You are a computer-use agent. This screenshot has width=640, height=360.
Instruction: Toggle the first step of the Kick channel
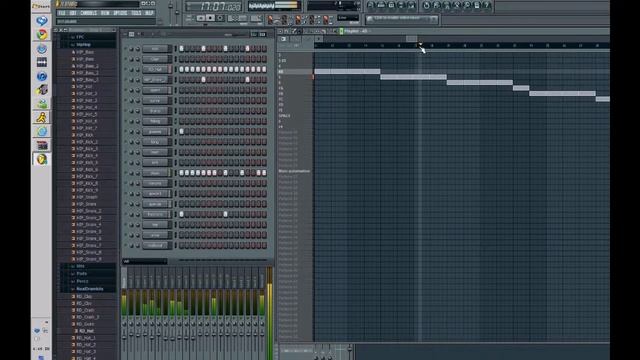pos(182,49)
